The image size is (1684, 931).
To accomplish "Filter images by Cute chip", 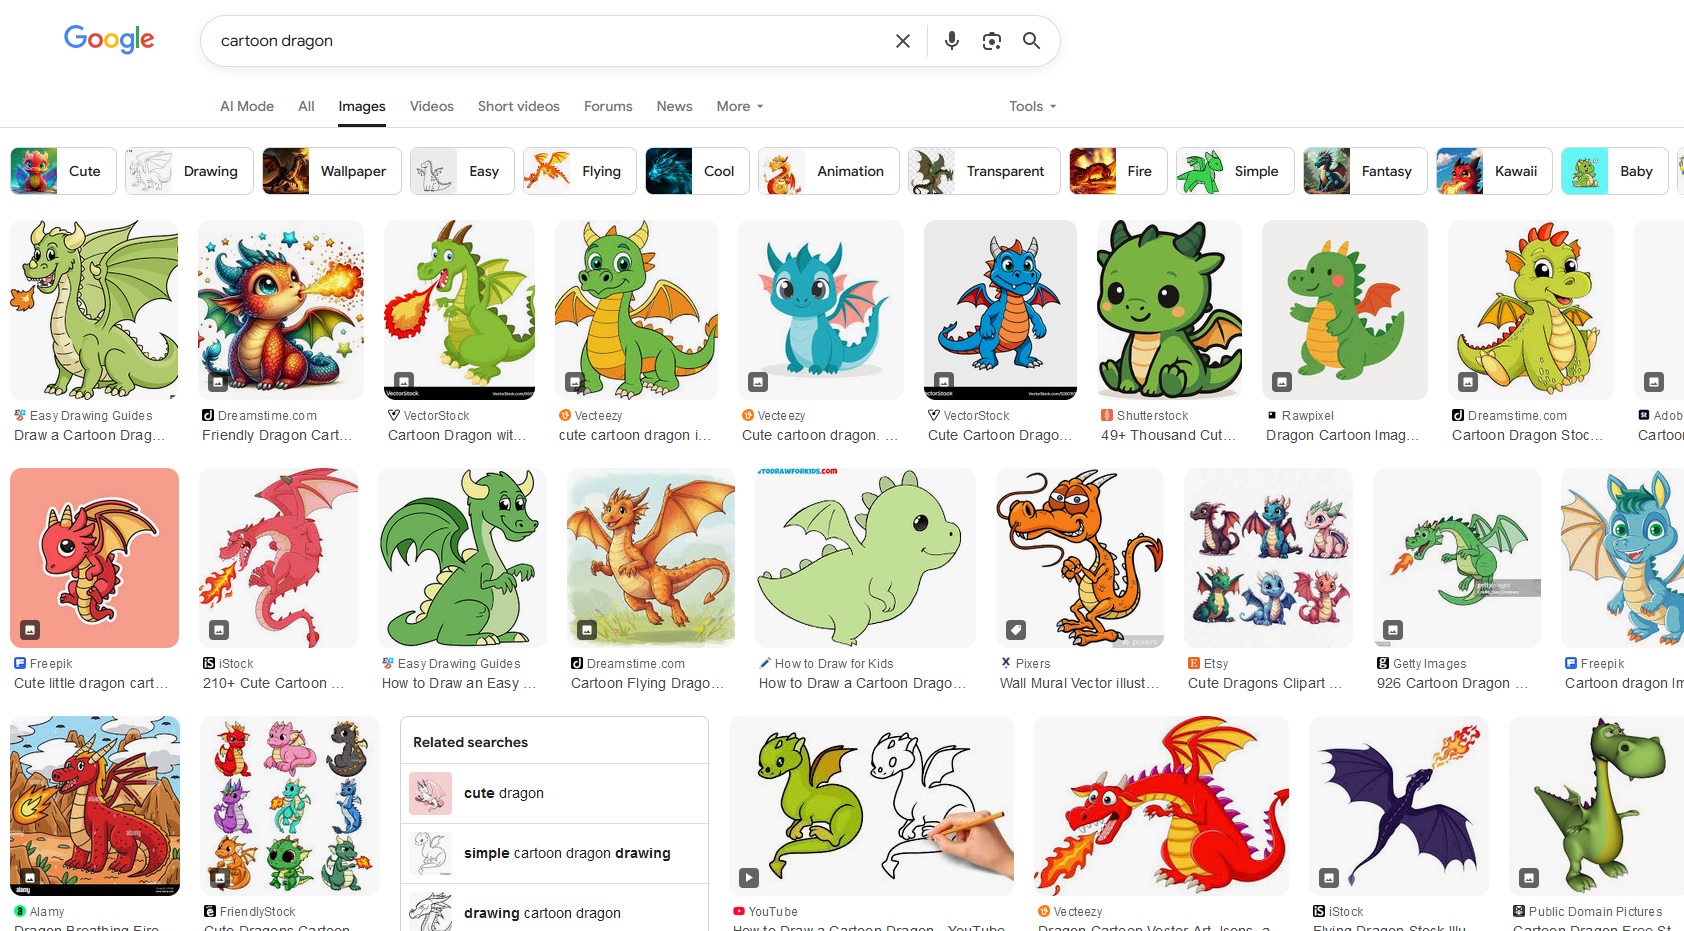I will (63, 171).
